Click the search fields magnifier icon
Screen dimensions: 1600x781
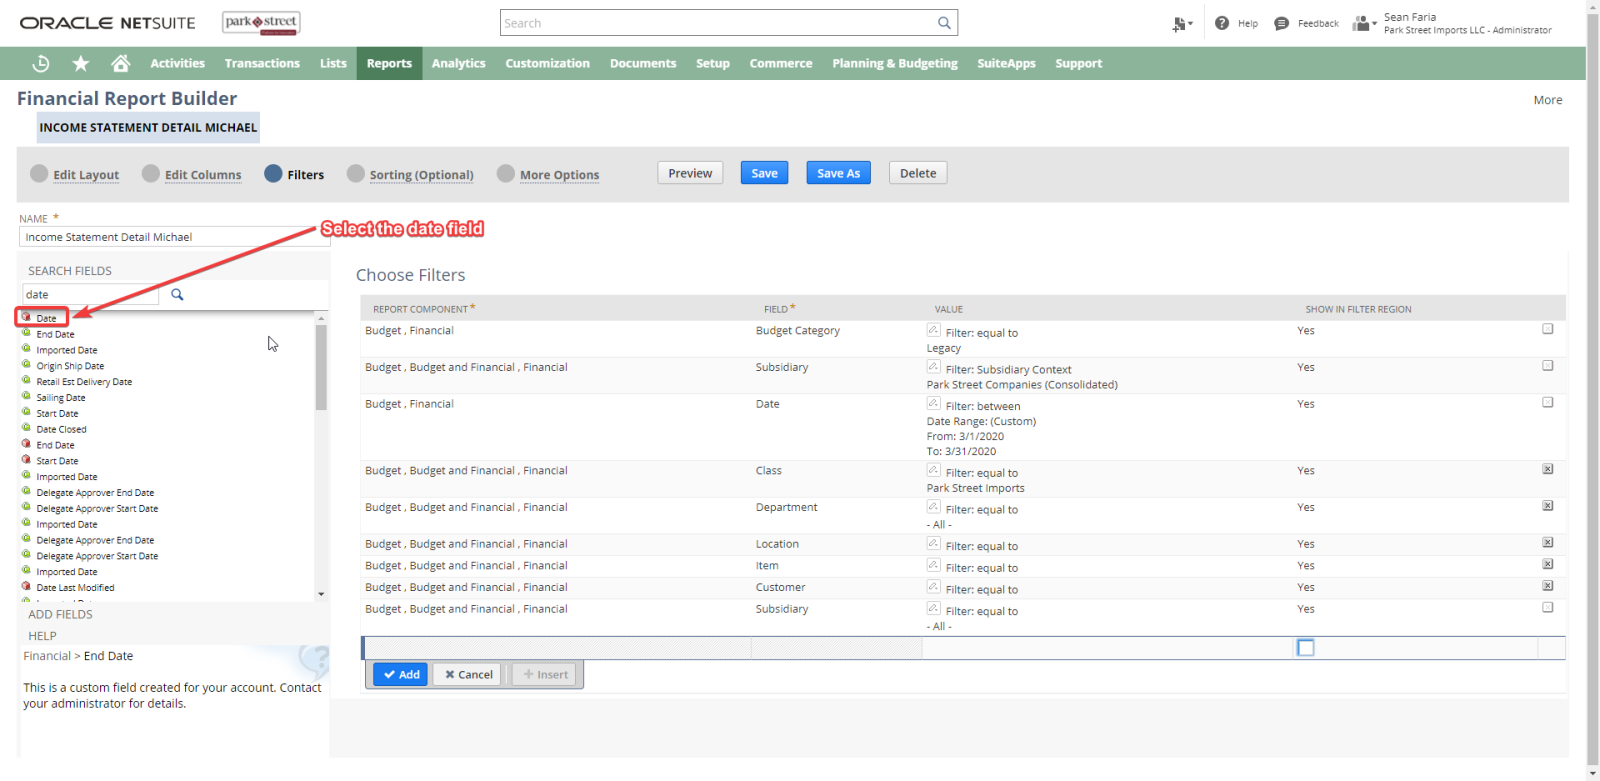[177, 294]
